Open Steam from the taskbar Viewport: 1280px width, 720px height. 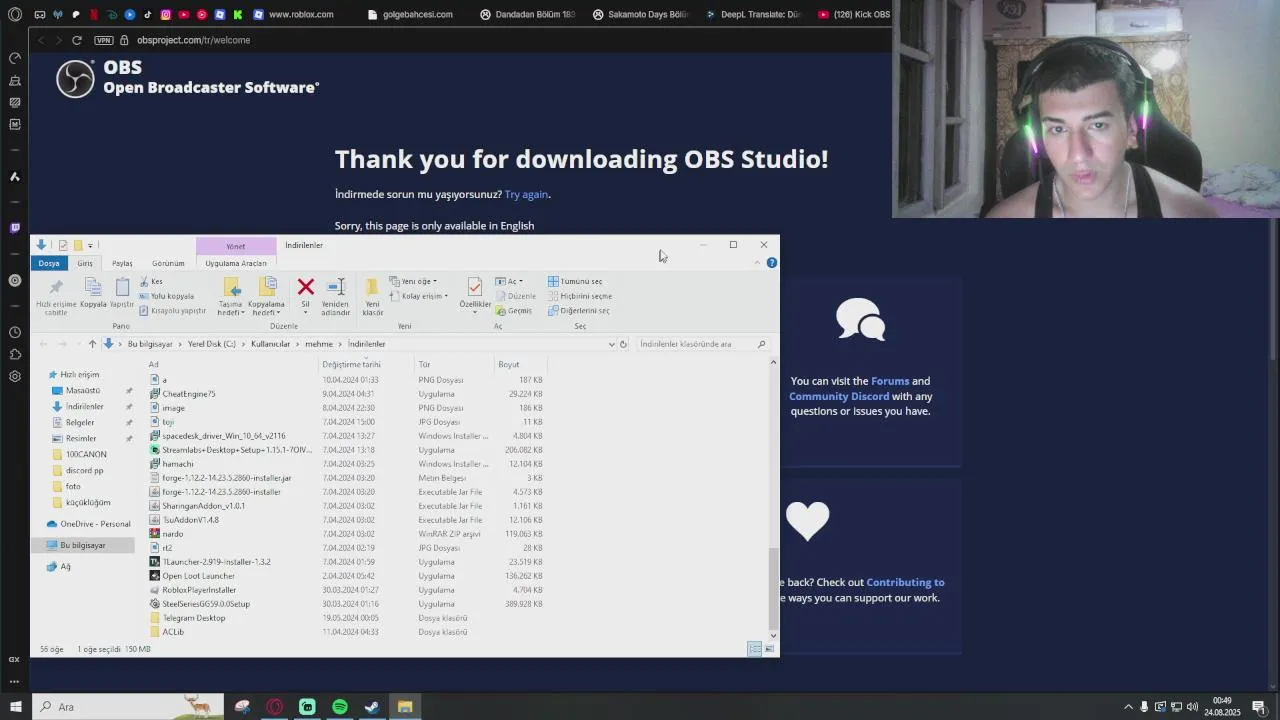371,707
